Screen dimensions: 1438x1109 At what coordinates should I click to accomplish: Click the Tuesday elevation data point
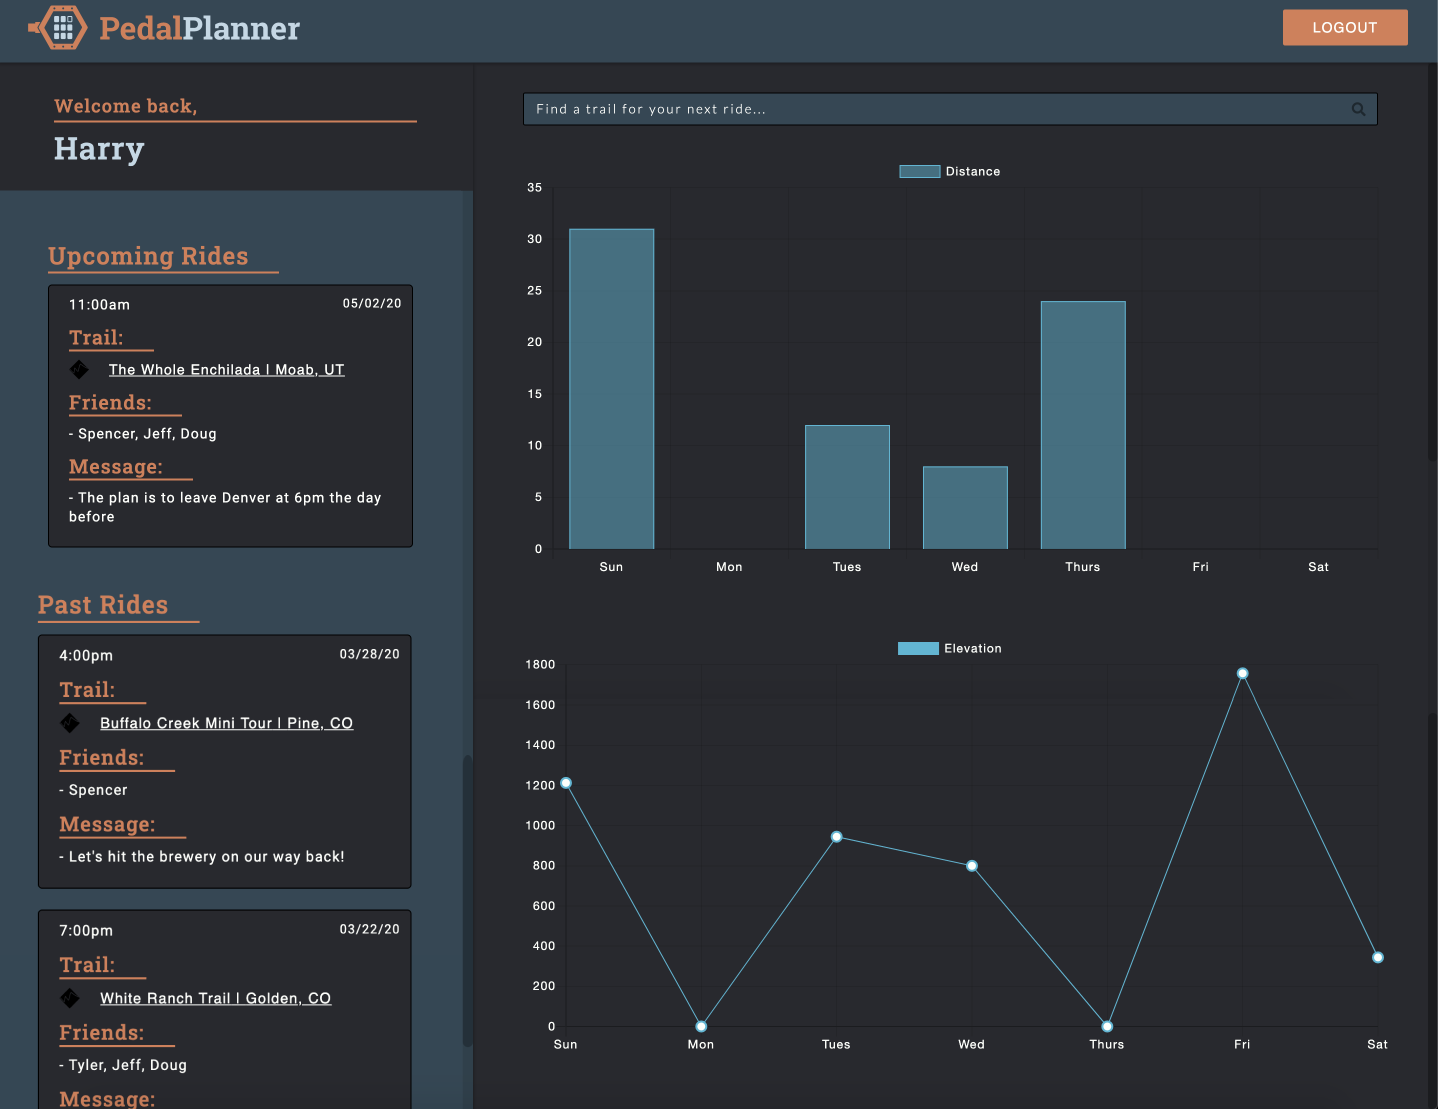pos(836,837)
